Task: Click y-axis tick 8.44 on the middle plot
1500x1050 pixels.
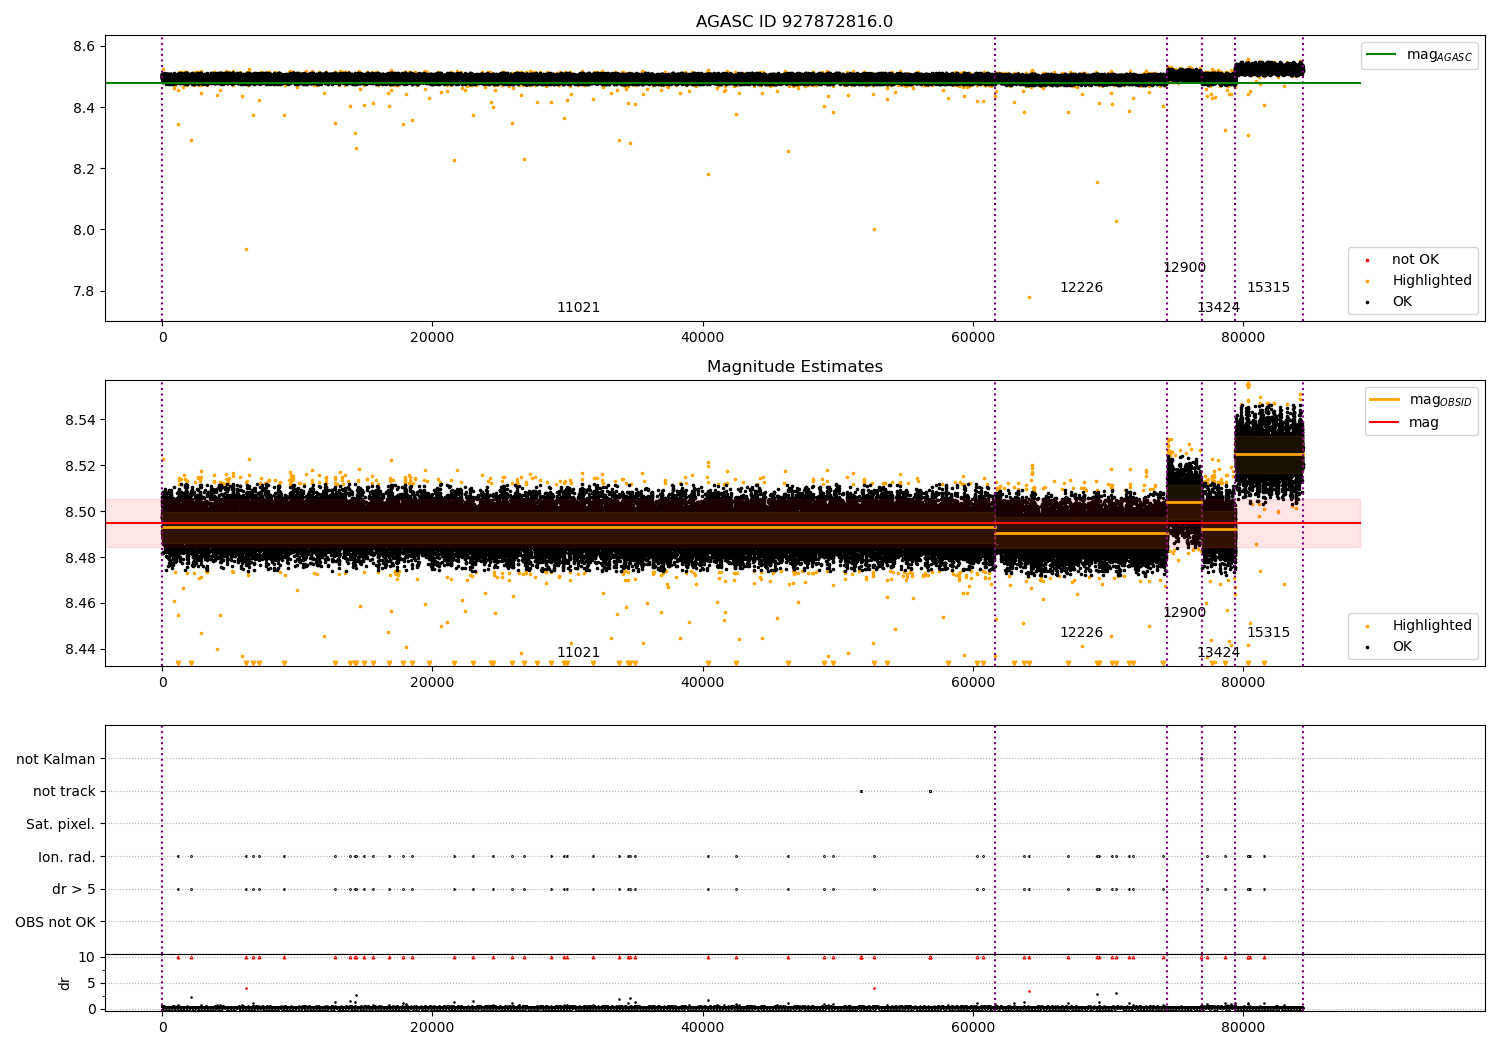Action: coord(80,650)
